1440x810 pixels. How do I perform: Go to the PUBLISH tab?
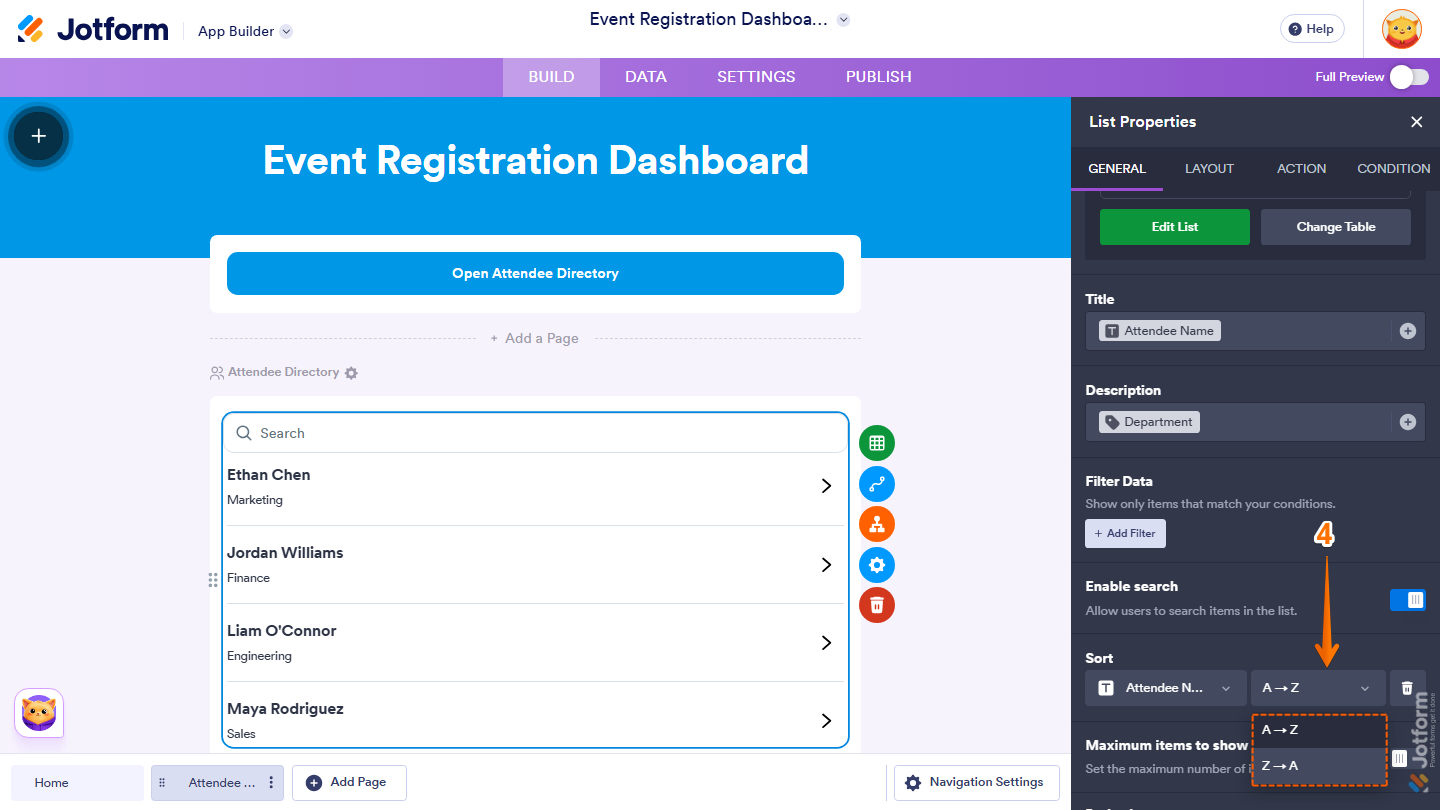[879, 77]
